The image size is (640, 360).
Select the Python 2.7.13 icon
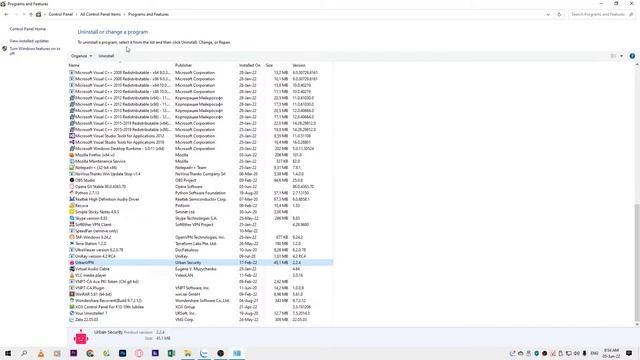(72, 193)
